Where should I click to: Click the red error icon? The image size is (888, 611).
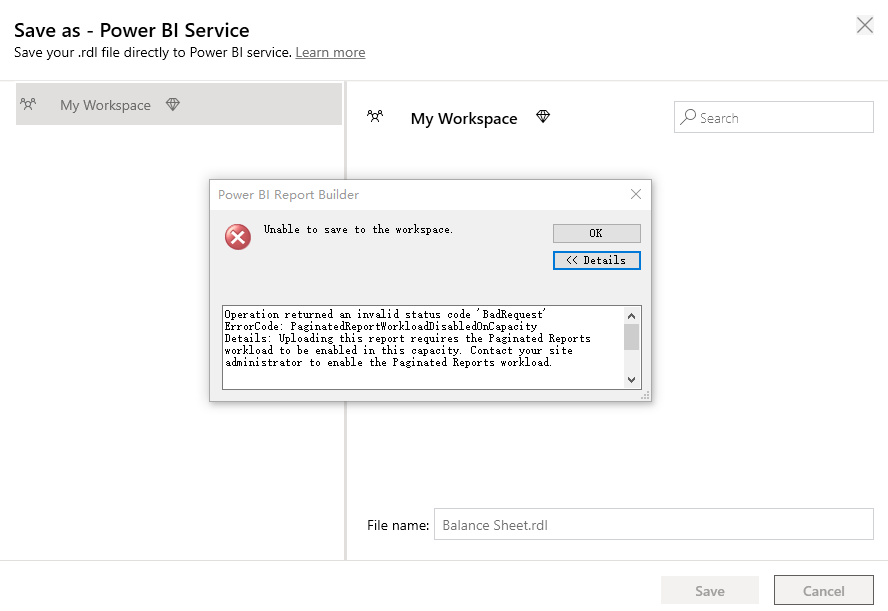pos(238,237)
